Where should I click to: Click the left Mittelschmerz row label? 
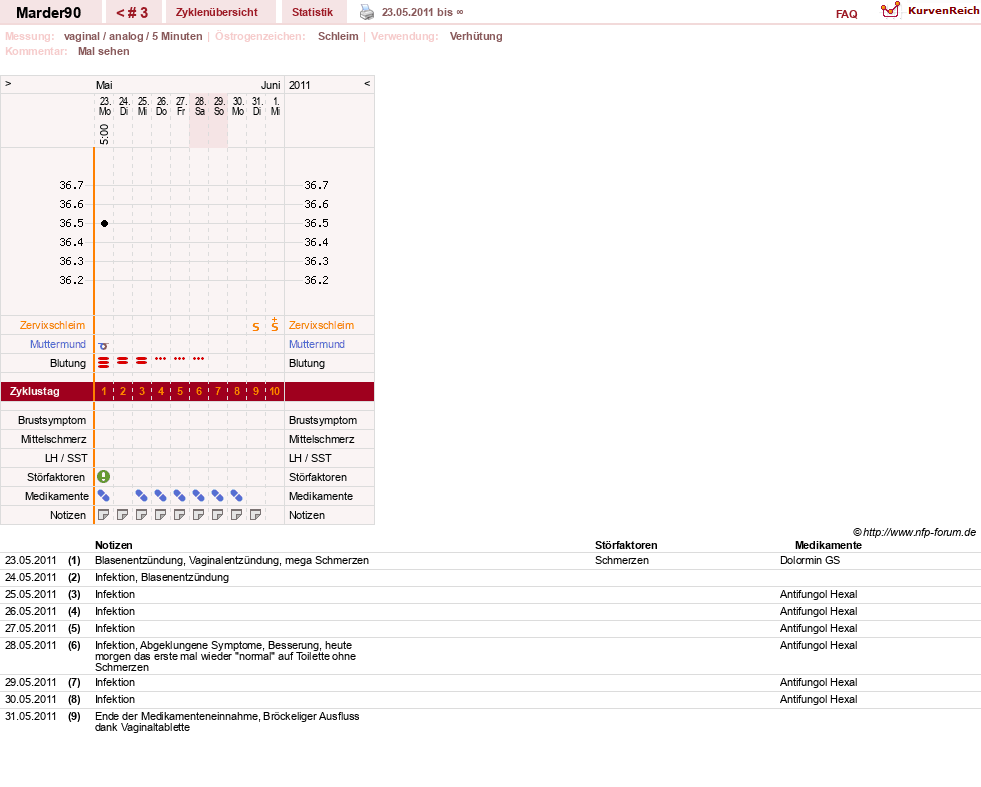pyautogui.click(x=54, y=439)
